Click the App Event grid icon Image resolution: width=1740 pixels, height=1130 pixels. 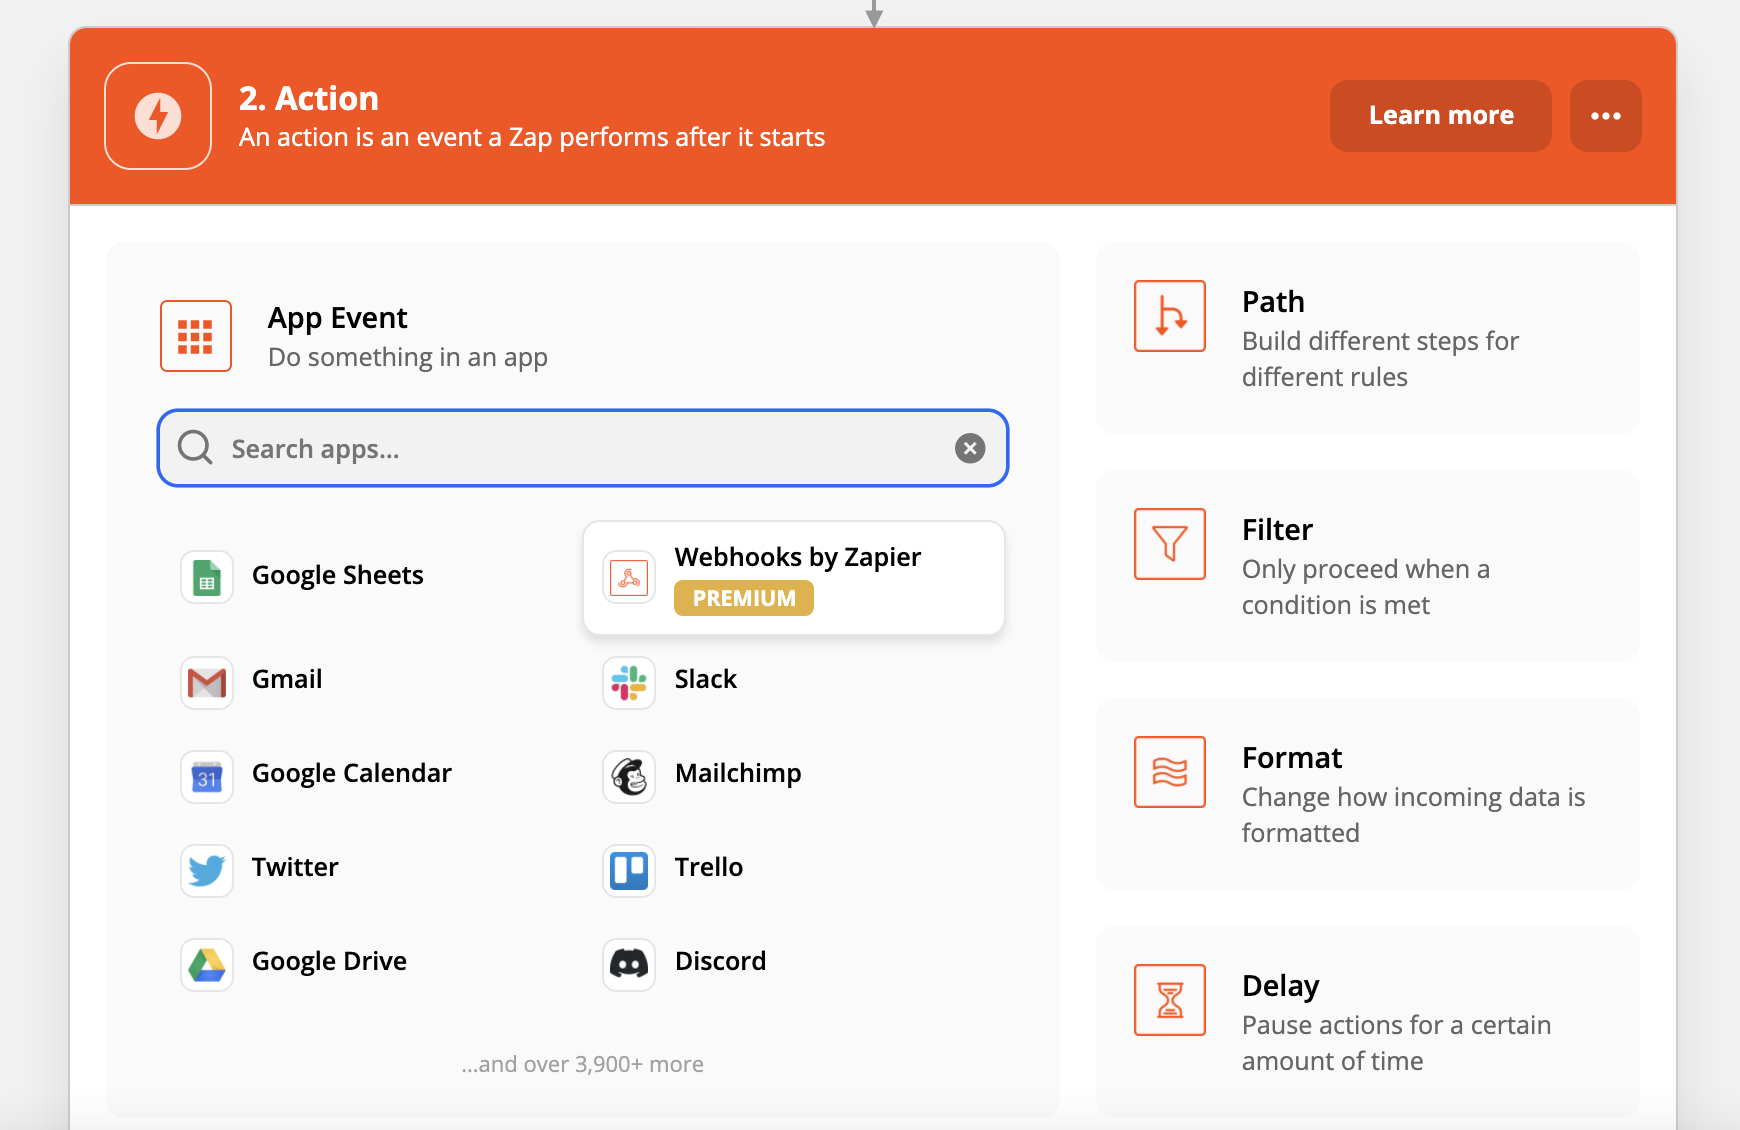[196, 336]
